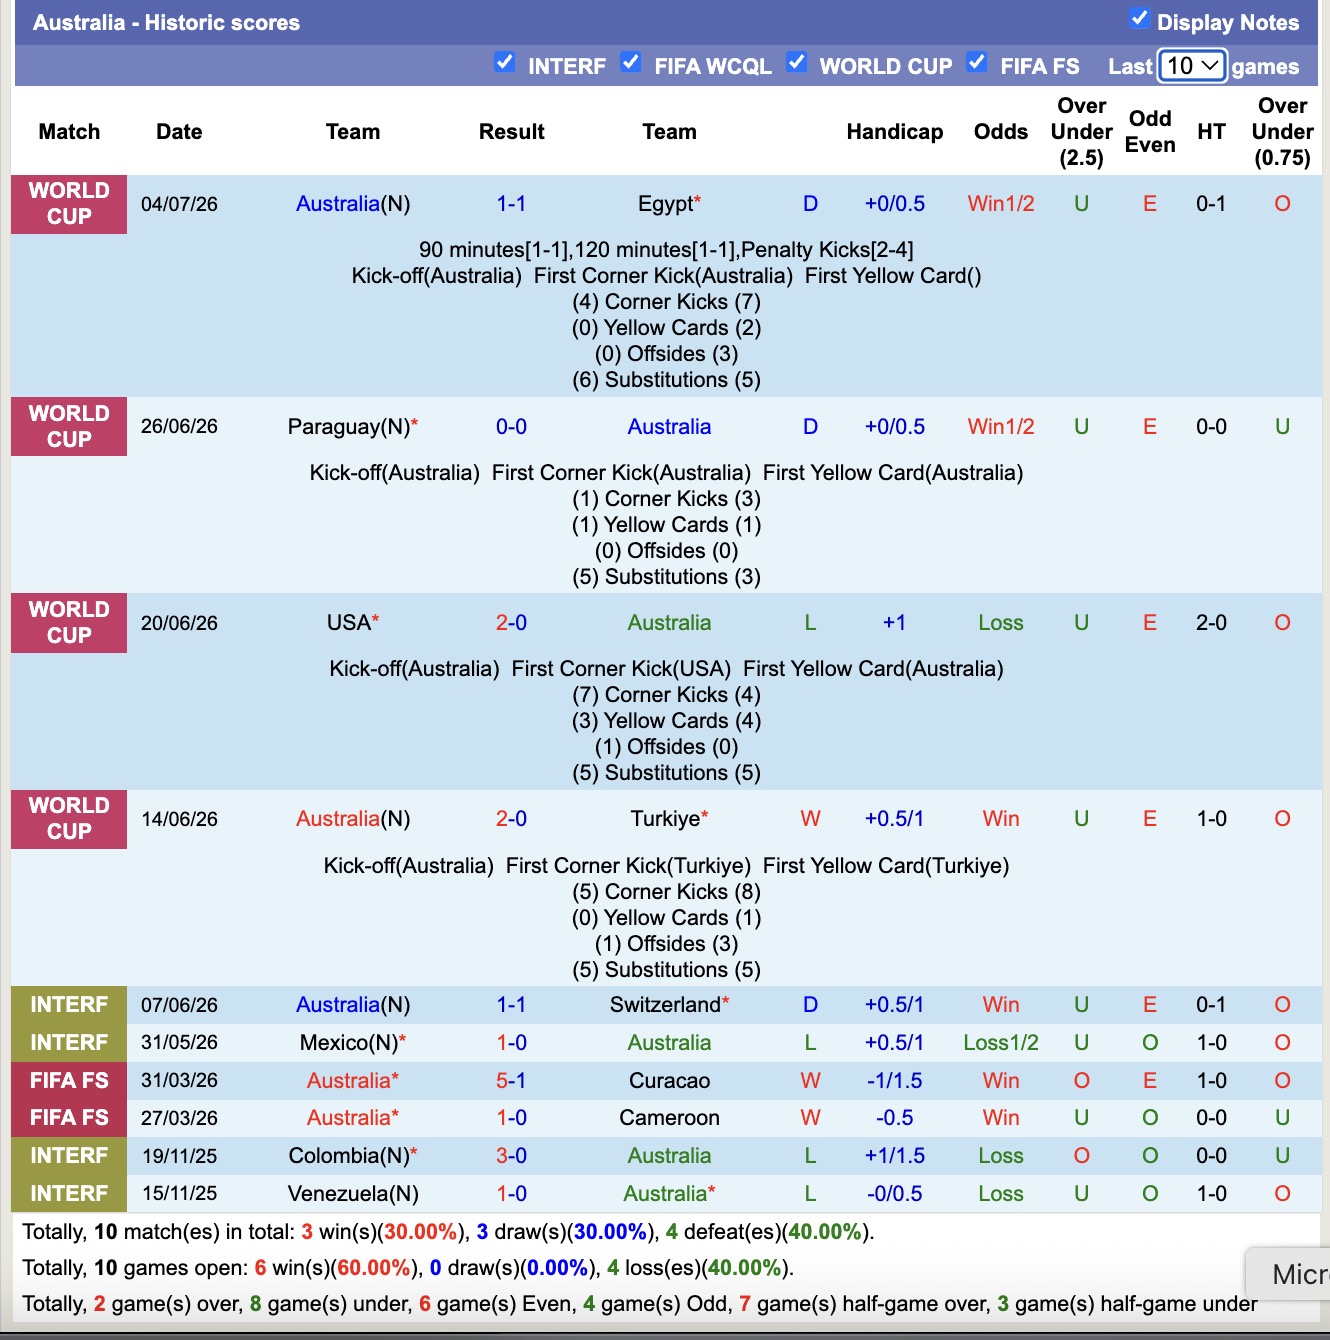Open the Curacao team link
This screenshot has width=1330, height=1340.
click(x=669, y=1081)
